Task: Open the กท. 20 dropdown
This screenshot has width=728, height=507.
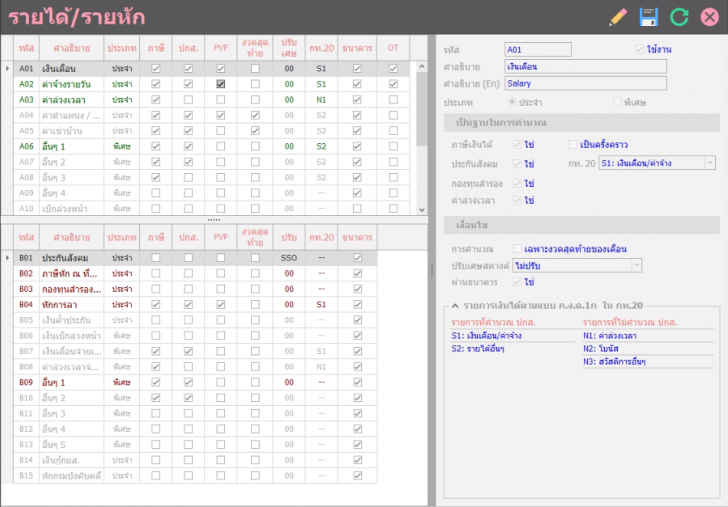Action: (710, 163)
